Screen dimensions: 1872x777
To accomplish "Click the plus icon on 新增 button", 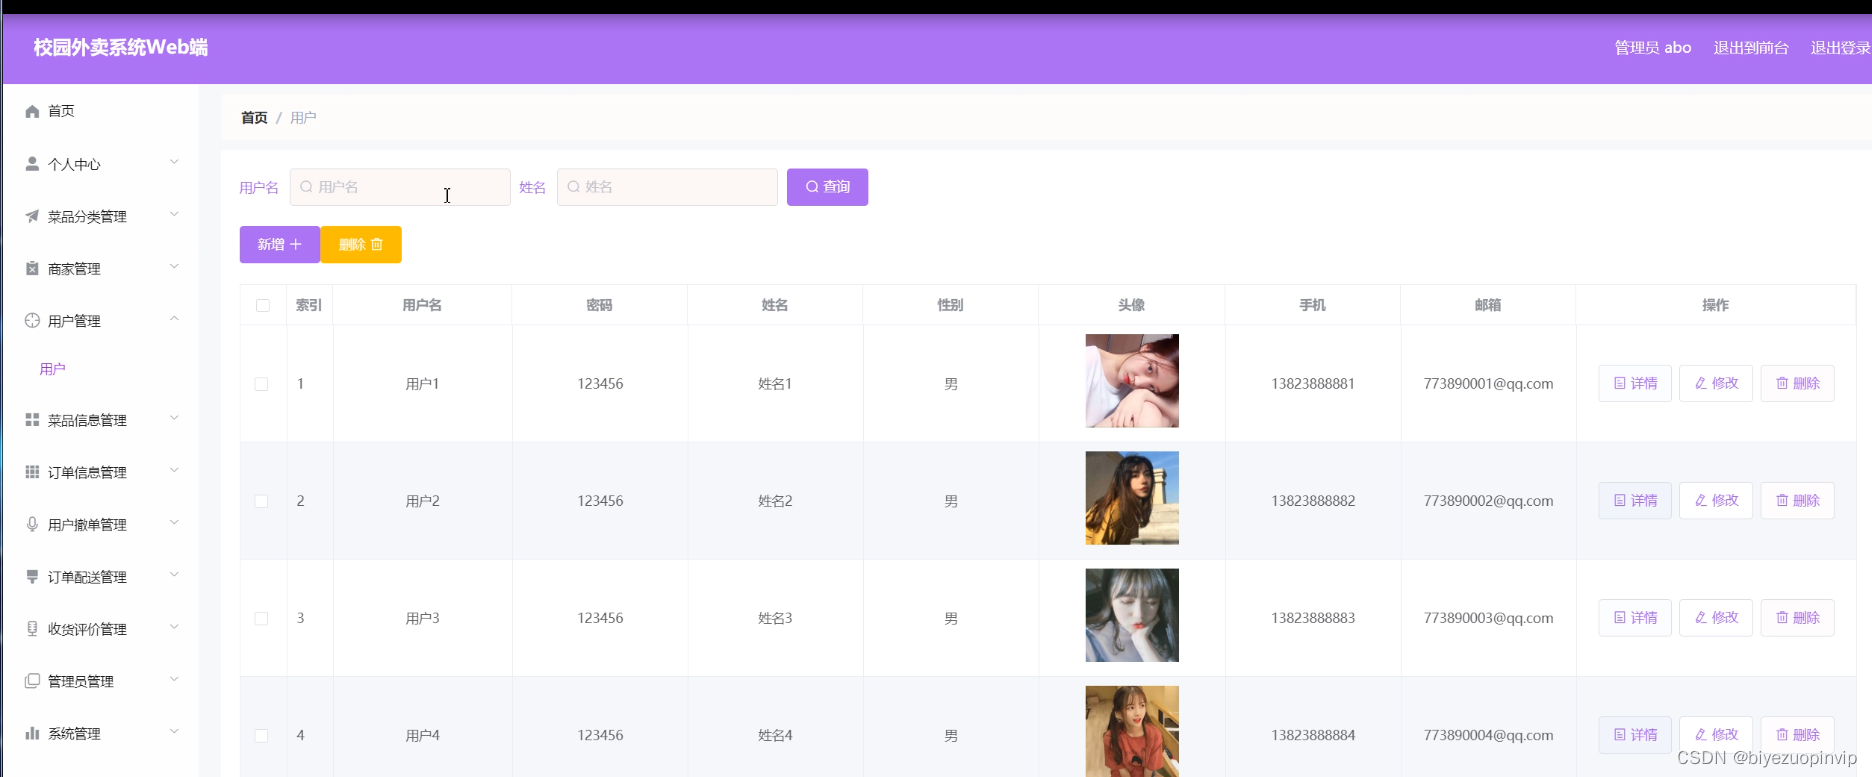I will point(296,244).
